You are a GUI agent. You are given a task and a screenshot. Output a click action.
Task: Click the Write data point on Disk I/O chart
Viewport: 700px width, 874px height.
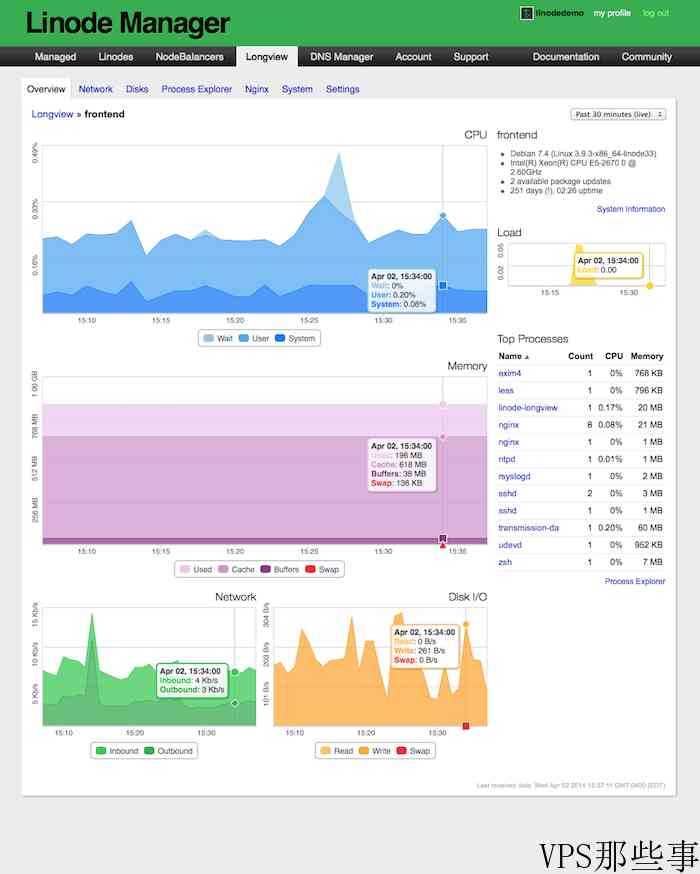(466, 624)
